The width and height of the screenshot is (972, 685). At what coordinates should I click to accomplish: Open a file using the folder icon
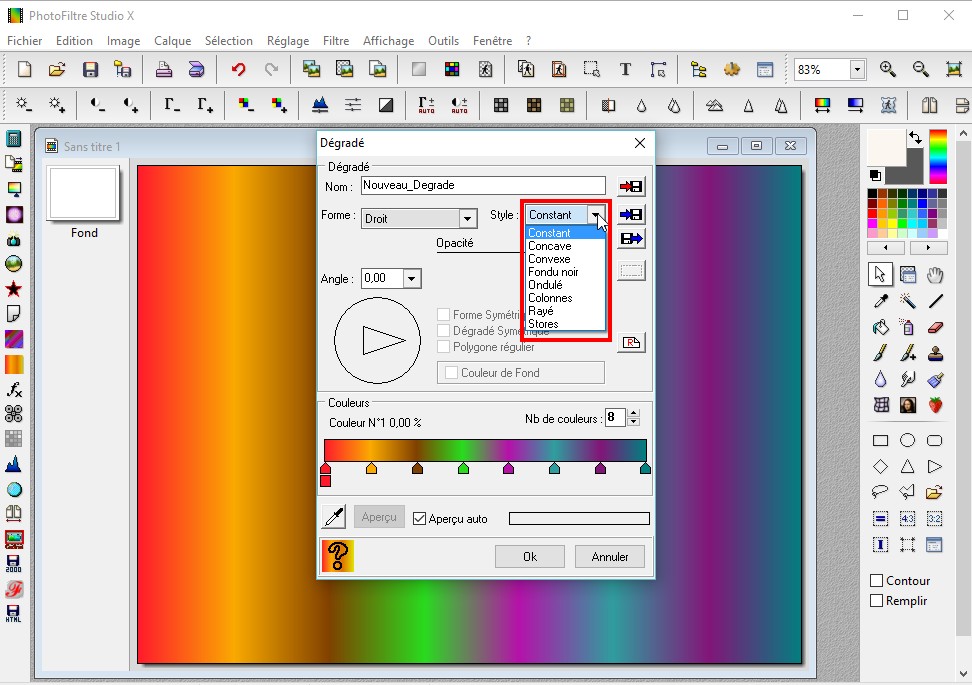[x=57, y=69]
